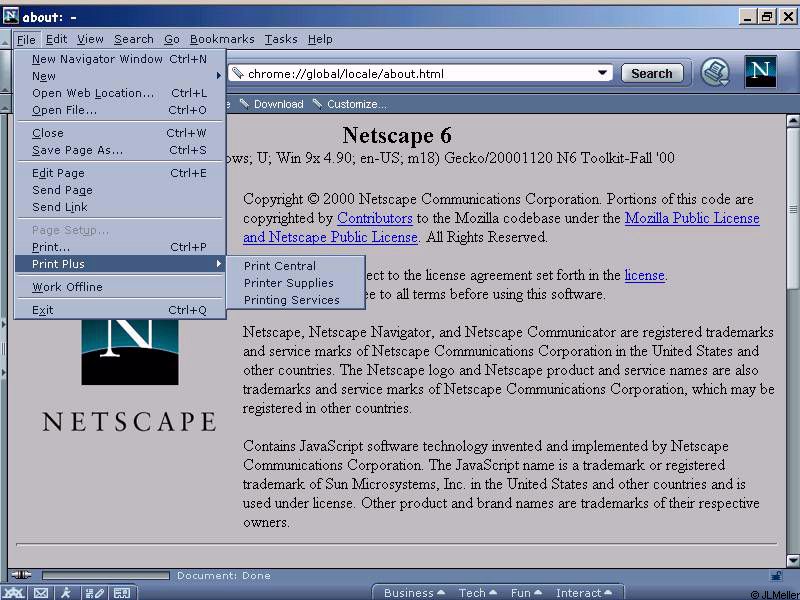Choose Save Page As

coord(120,150)
